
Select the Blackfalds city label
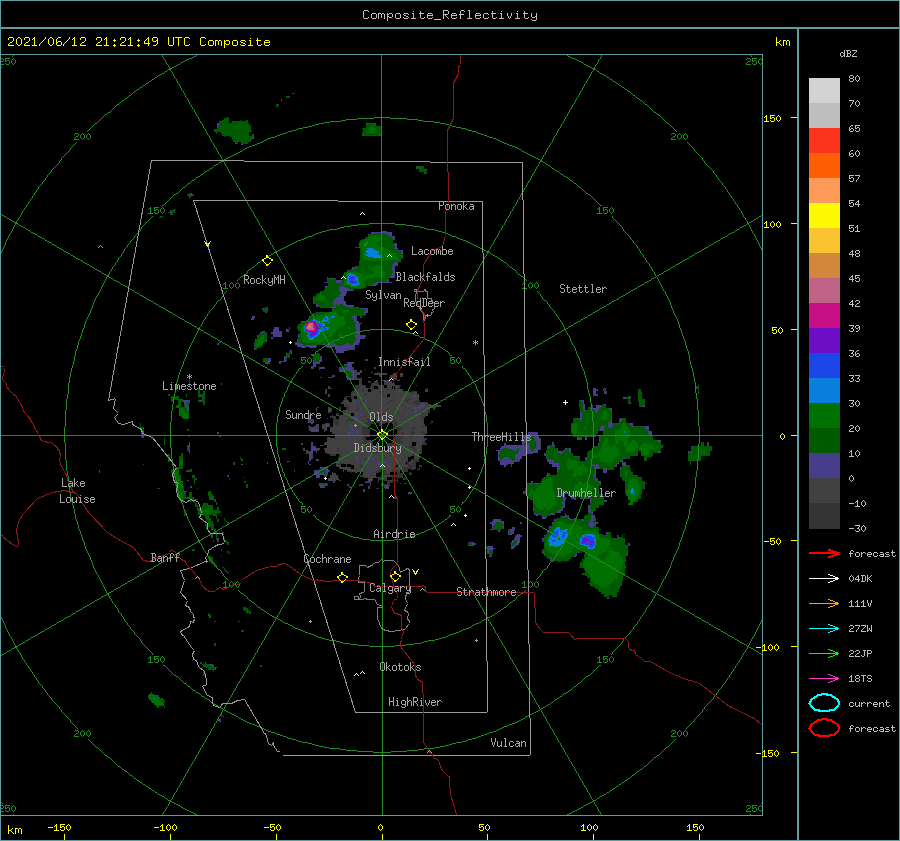click(x=425, y=277)
